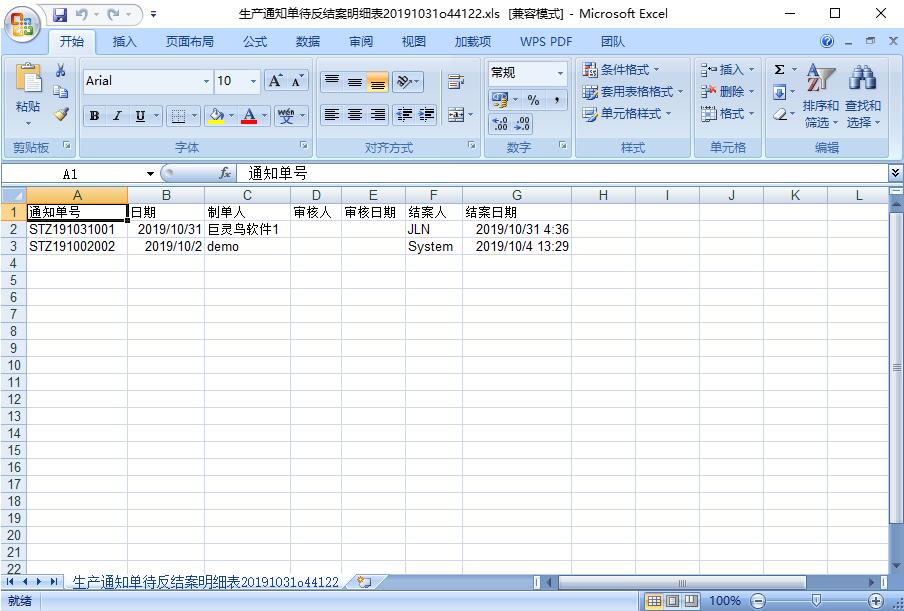Switch to the 审阅 ribbon tab
The image size is (904, 611).
click(360, 41)
